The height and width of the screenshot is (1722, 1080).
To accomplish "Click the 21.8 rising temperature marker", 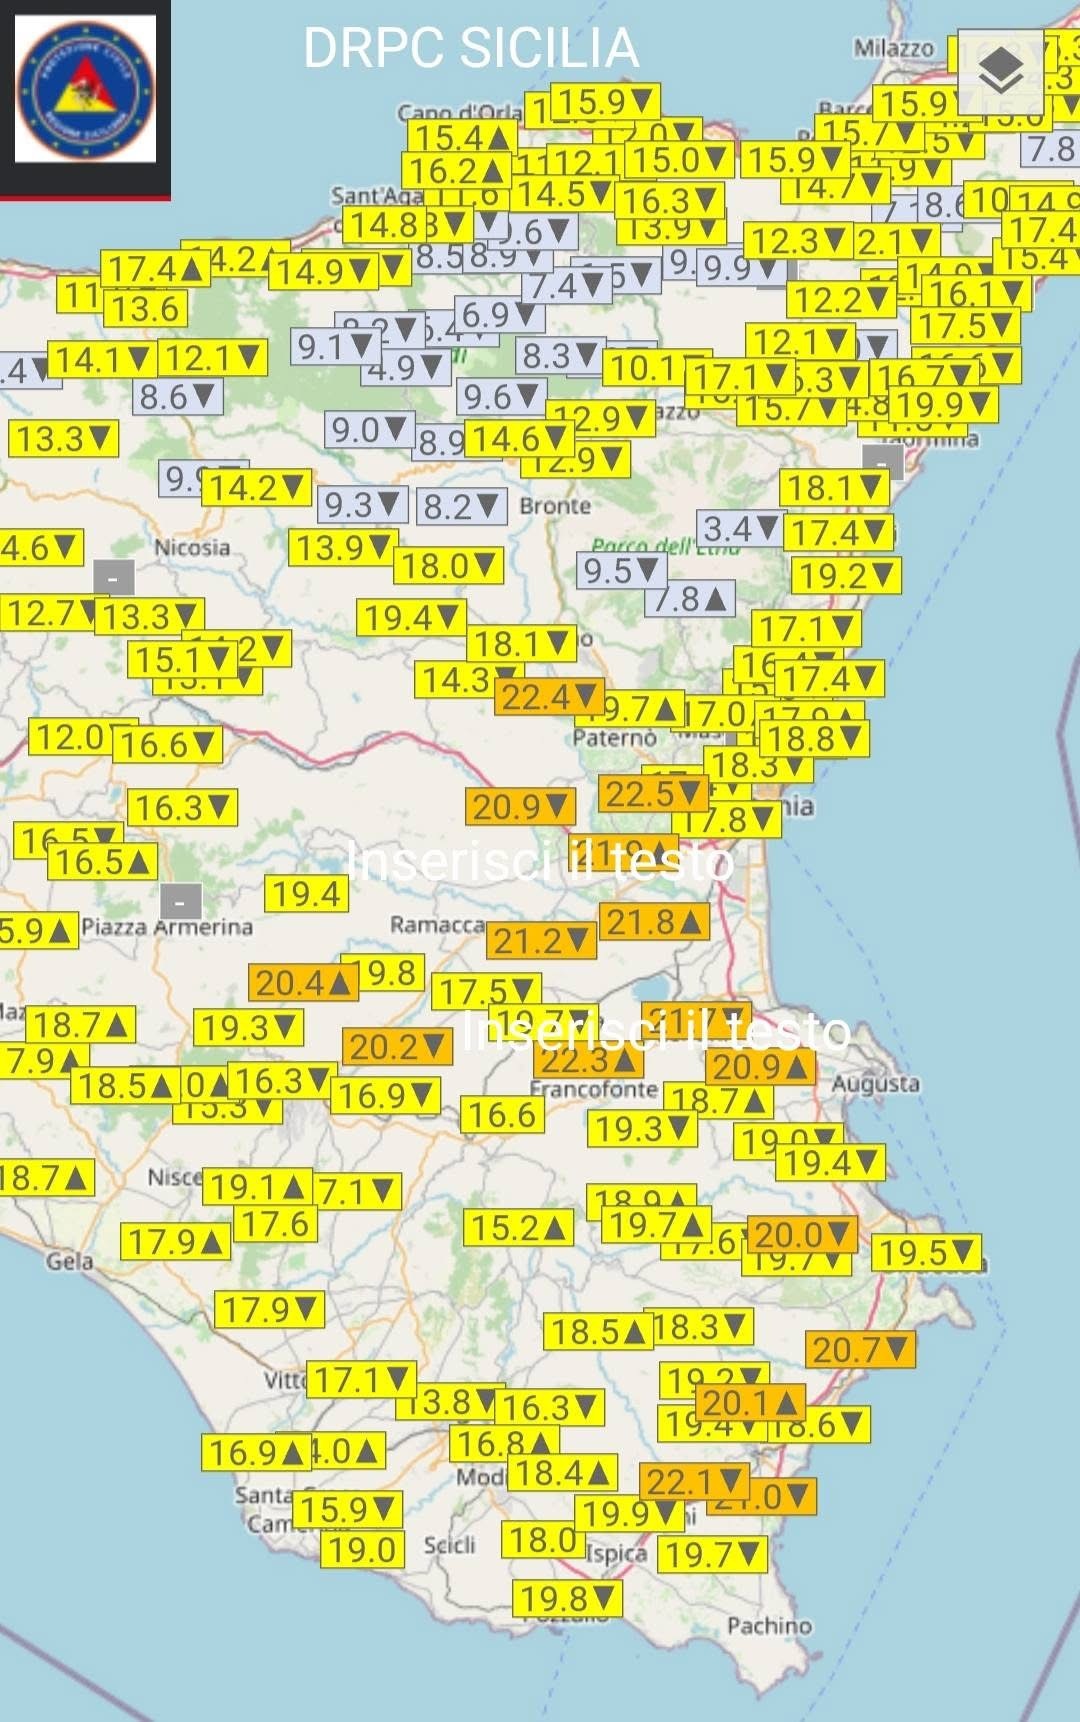I will 654,921.
